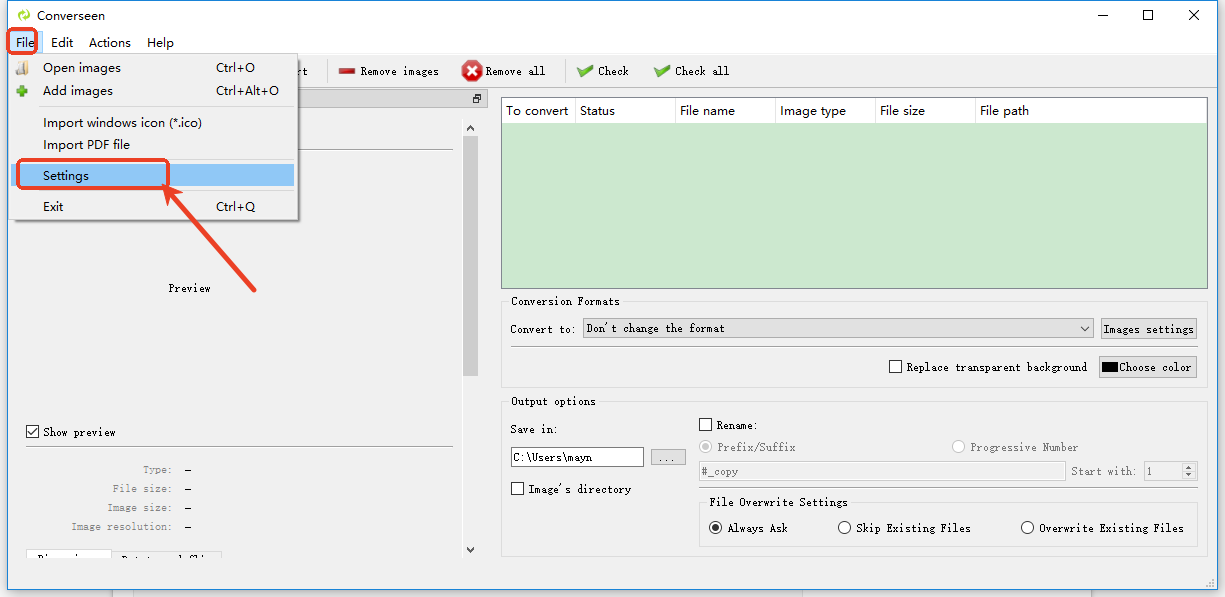Open the Actions menu

pyautogui.click(x=109, y=43)
